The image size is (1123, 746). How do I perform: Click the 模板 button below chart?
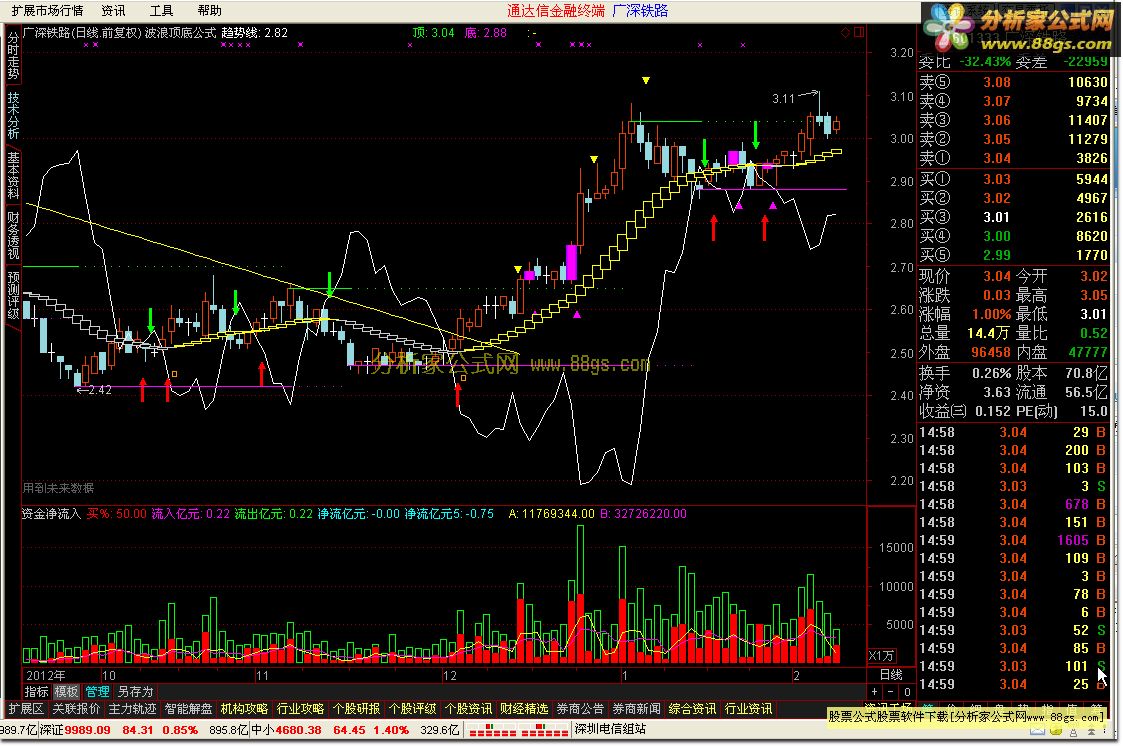tap(66, 692)
